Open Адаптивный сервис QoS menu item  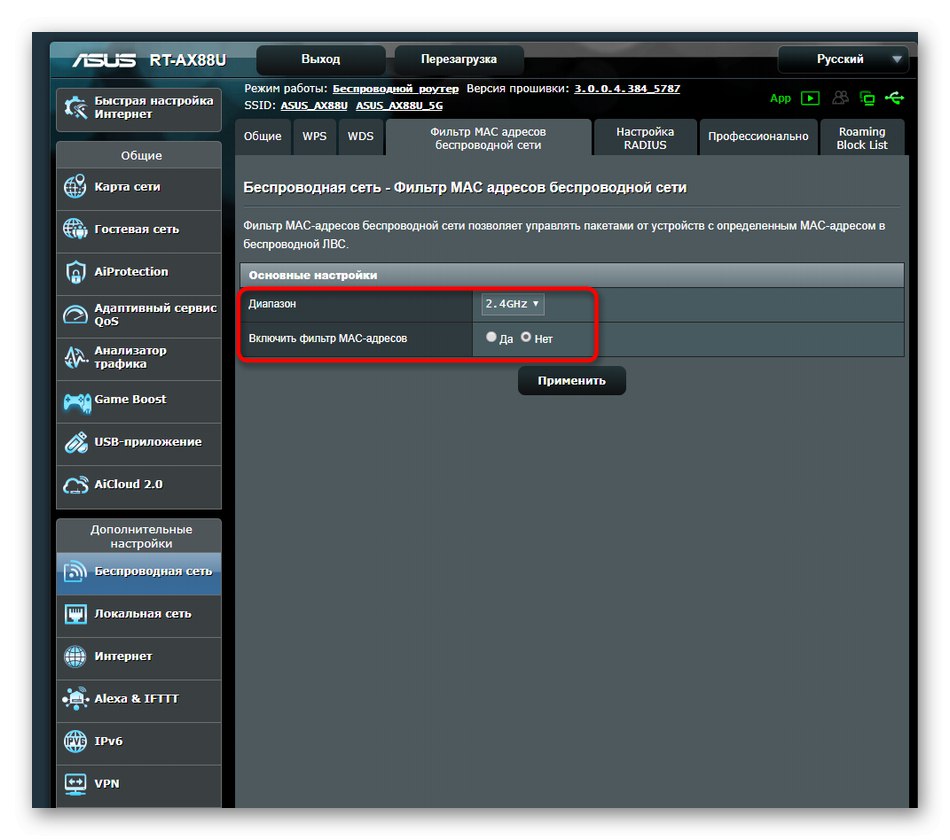(x=139, y=315)
